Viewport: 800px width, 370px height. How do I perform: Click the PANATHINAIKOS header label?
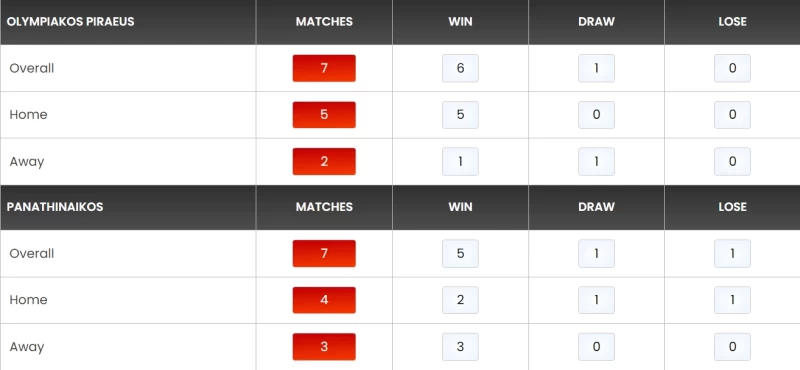(55, 207)
